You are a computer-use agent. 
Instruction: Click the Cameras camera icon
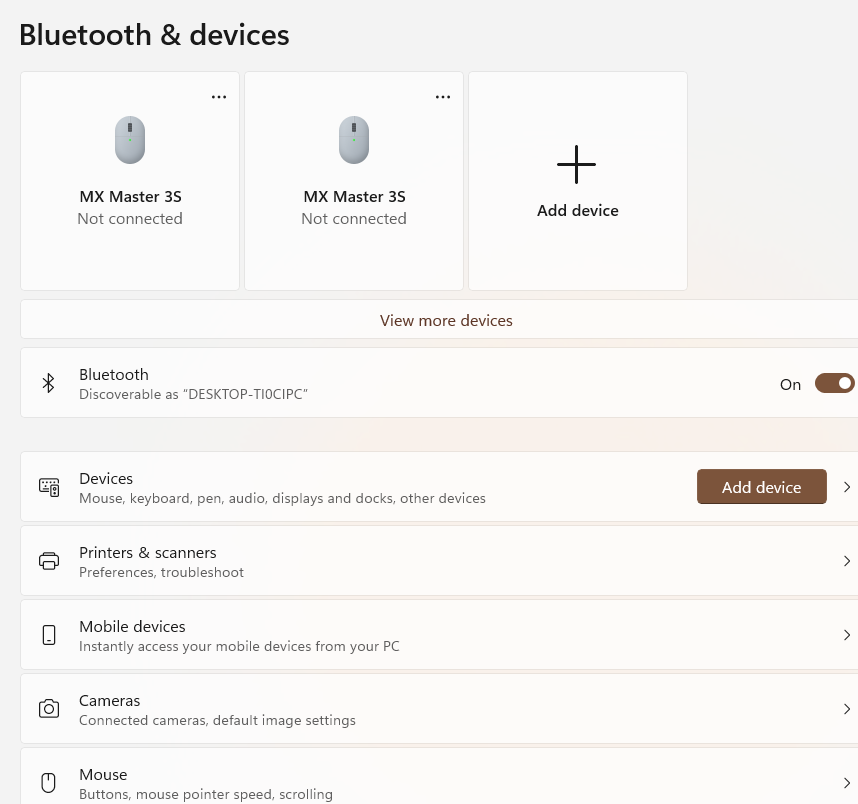tap(49, 709)
